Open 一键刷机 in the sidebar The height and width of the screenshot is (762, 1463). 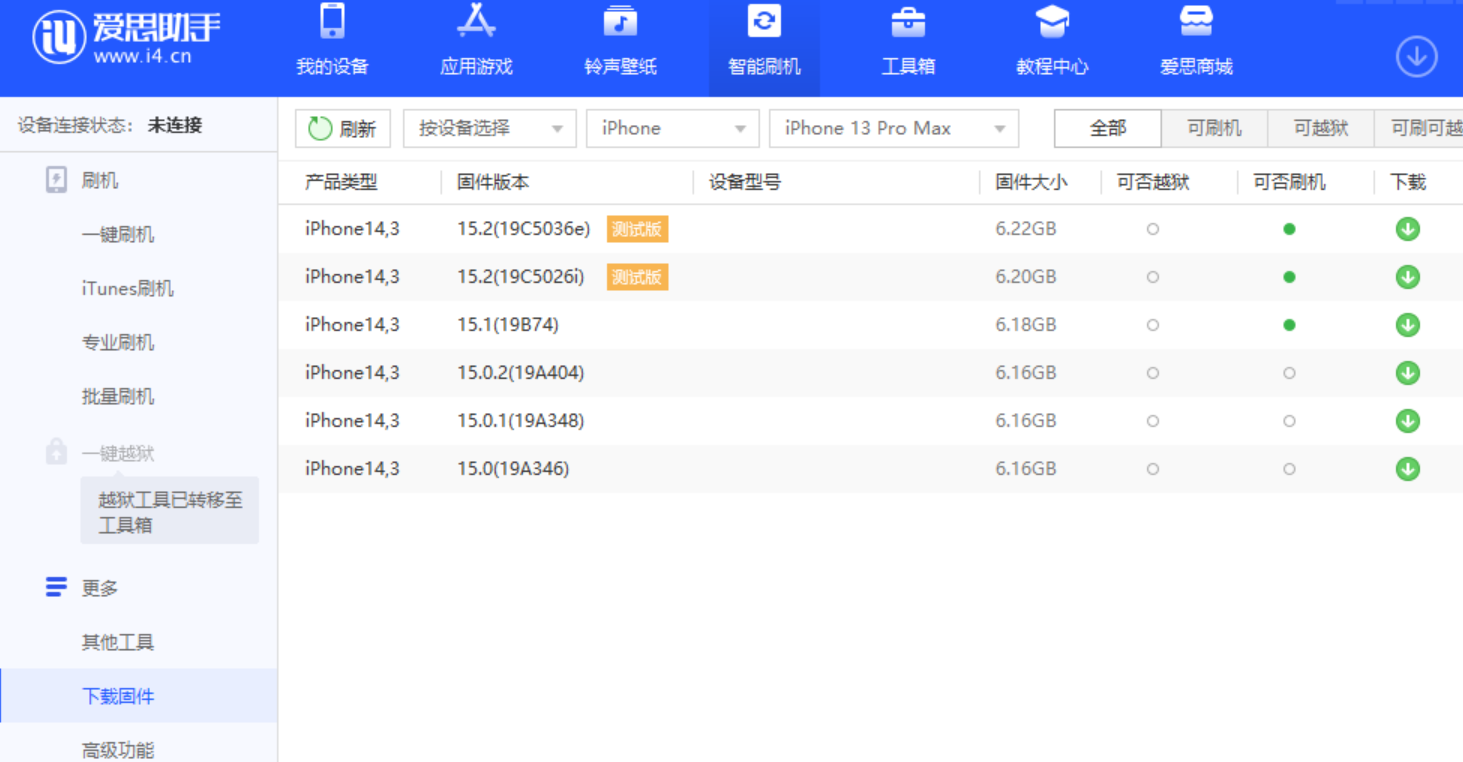(118, 235)
